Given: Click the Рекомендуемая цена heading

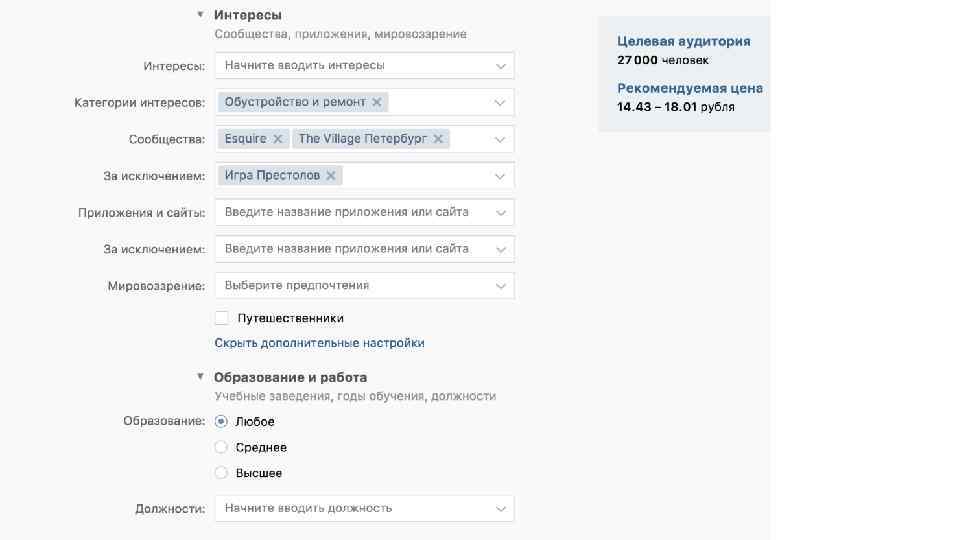Looking at the screenshot, I should [689, 88].
